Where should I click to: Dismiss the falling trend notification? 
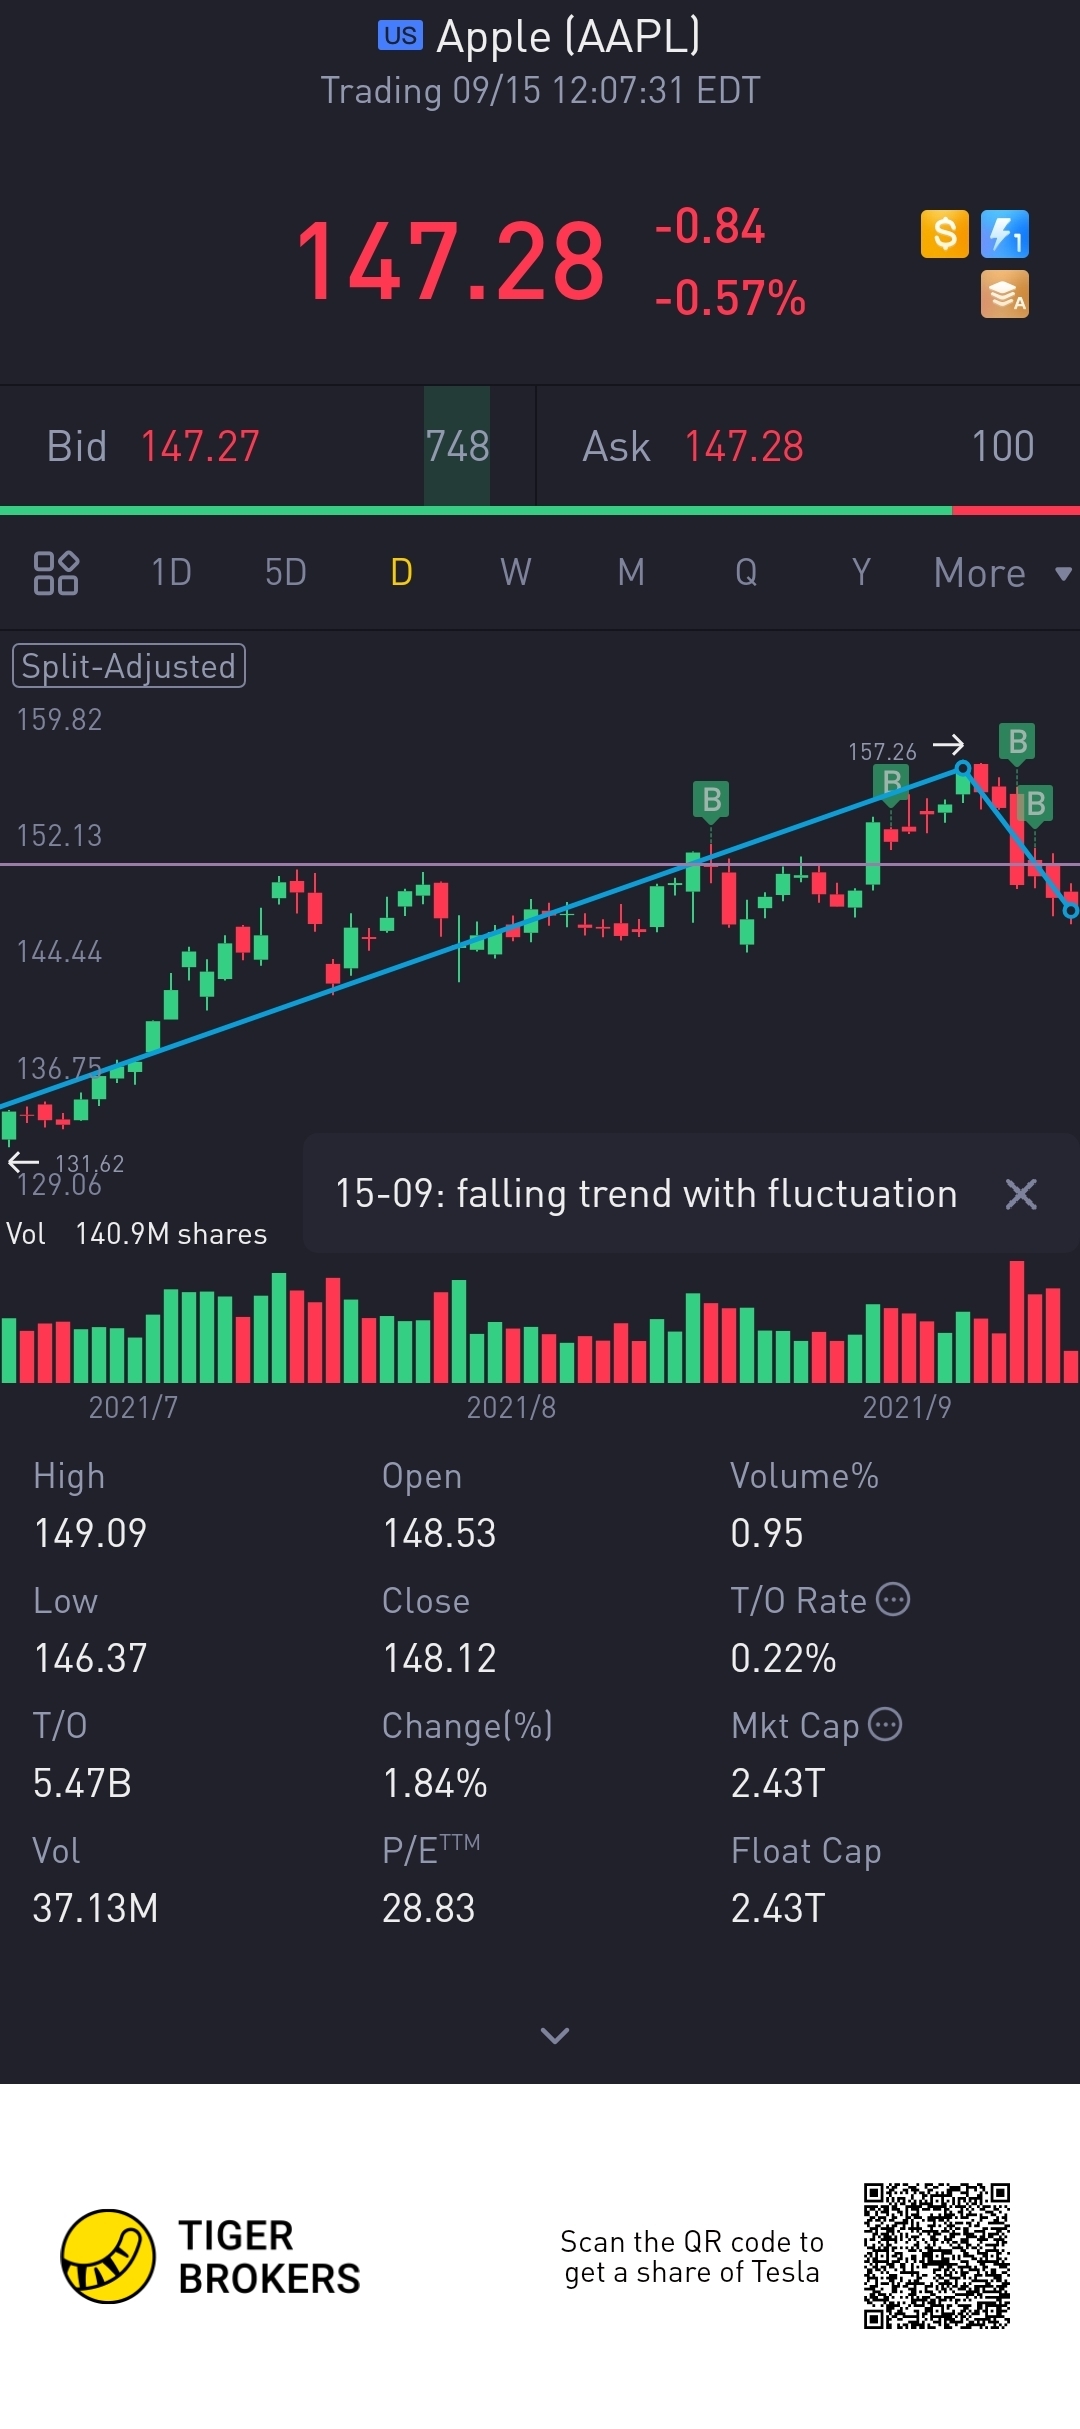coord(1021,1194)
